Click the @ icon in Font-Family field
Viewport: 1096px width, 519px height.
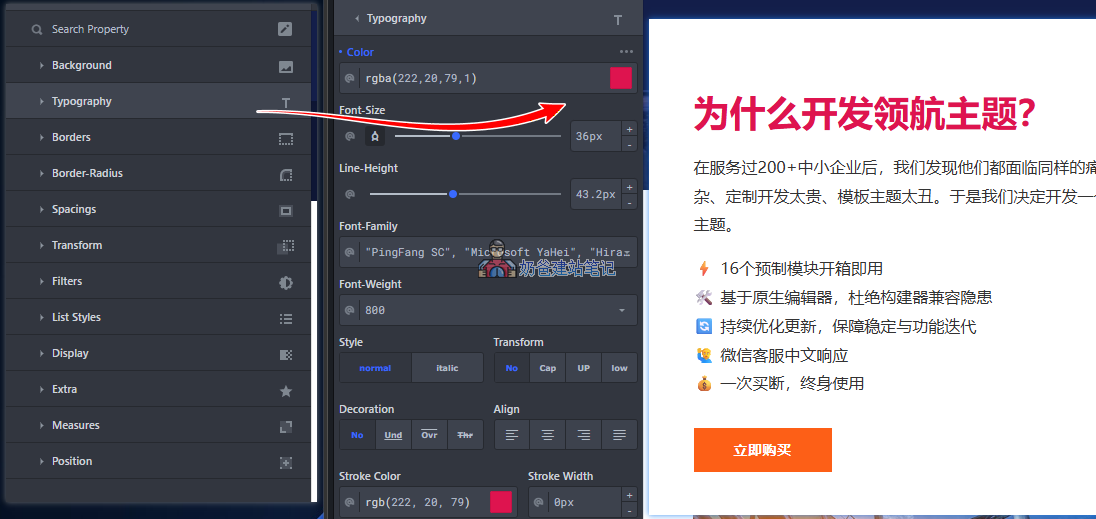click(349, 252)
